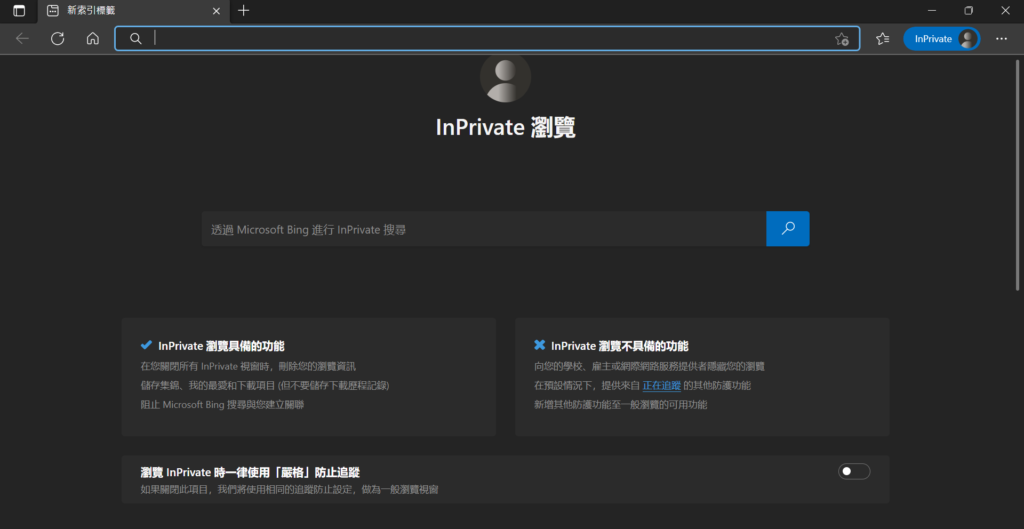The width and height of the screenshot is (1024, 529).
Task: Click text 阻止 Microsoft Bing 搜尋與您建立關聯
Action: point(222,404)
